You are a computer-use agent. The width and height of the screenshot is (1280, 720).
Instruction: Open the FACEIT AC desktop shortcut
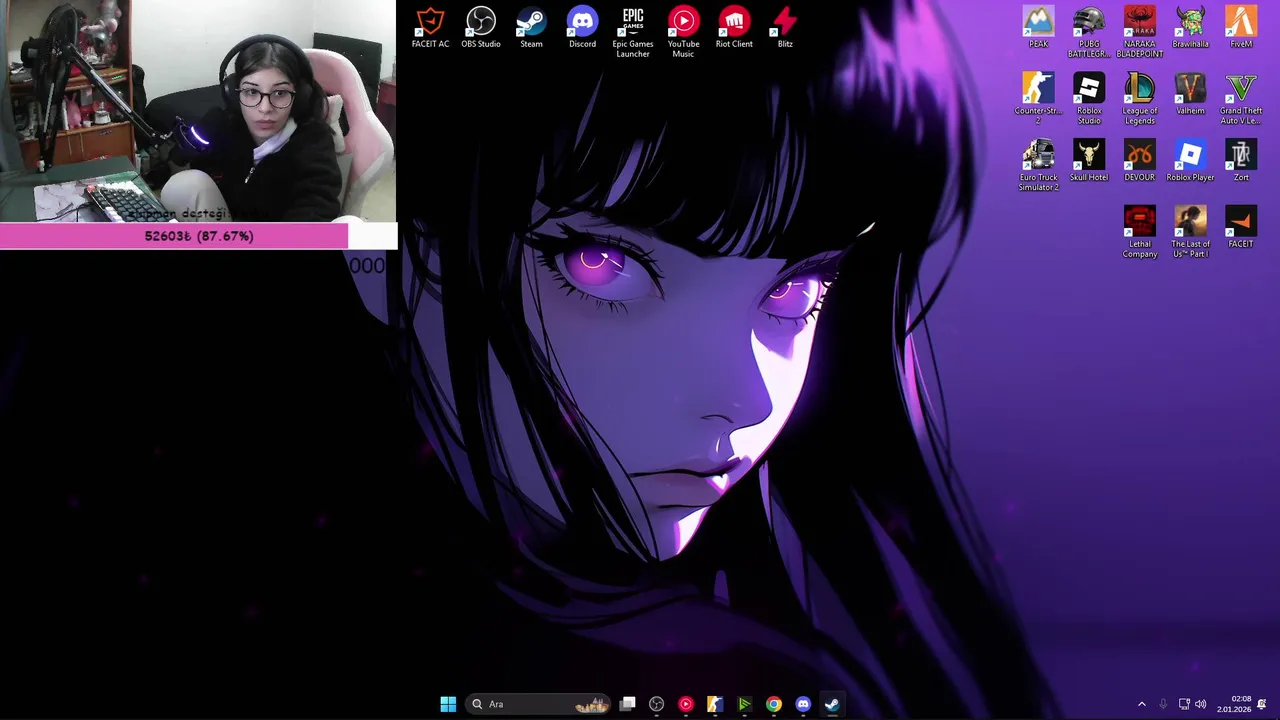(x=430, y=28)
